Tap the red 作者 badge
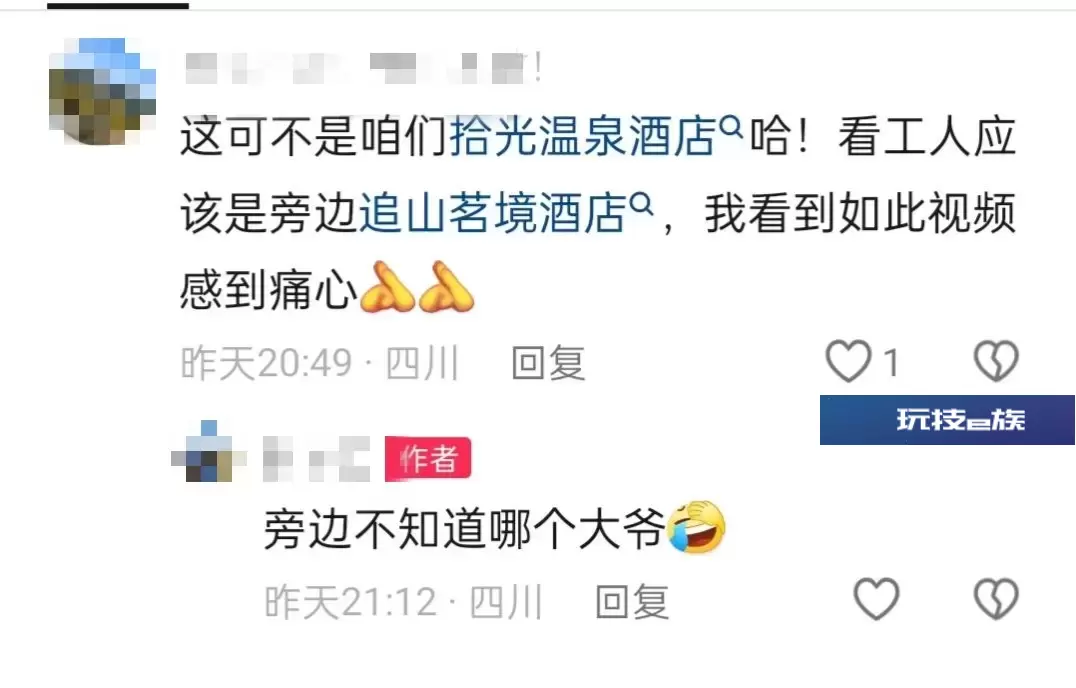The image size is (1076, 688). click(x=428, y=459)
